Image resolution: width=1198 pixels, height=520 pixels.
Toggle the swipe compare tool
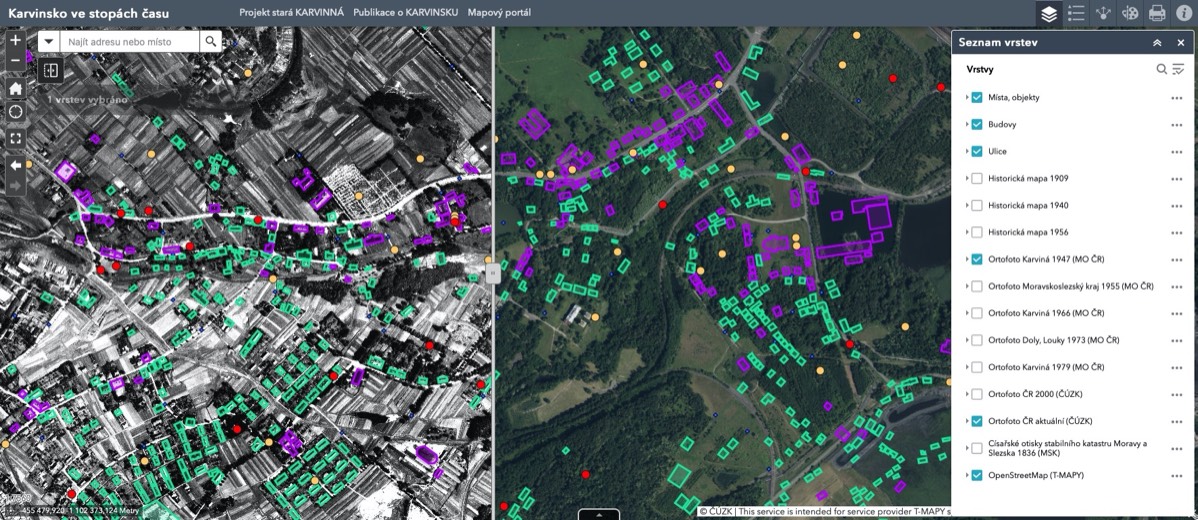point(51,70)
